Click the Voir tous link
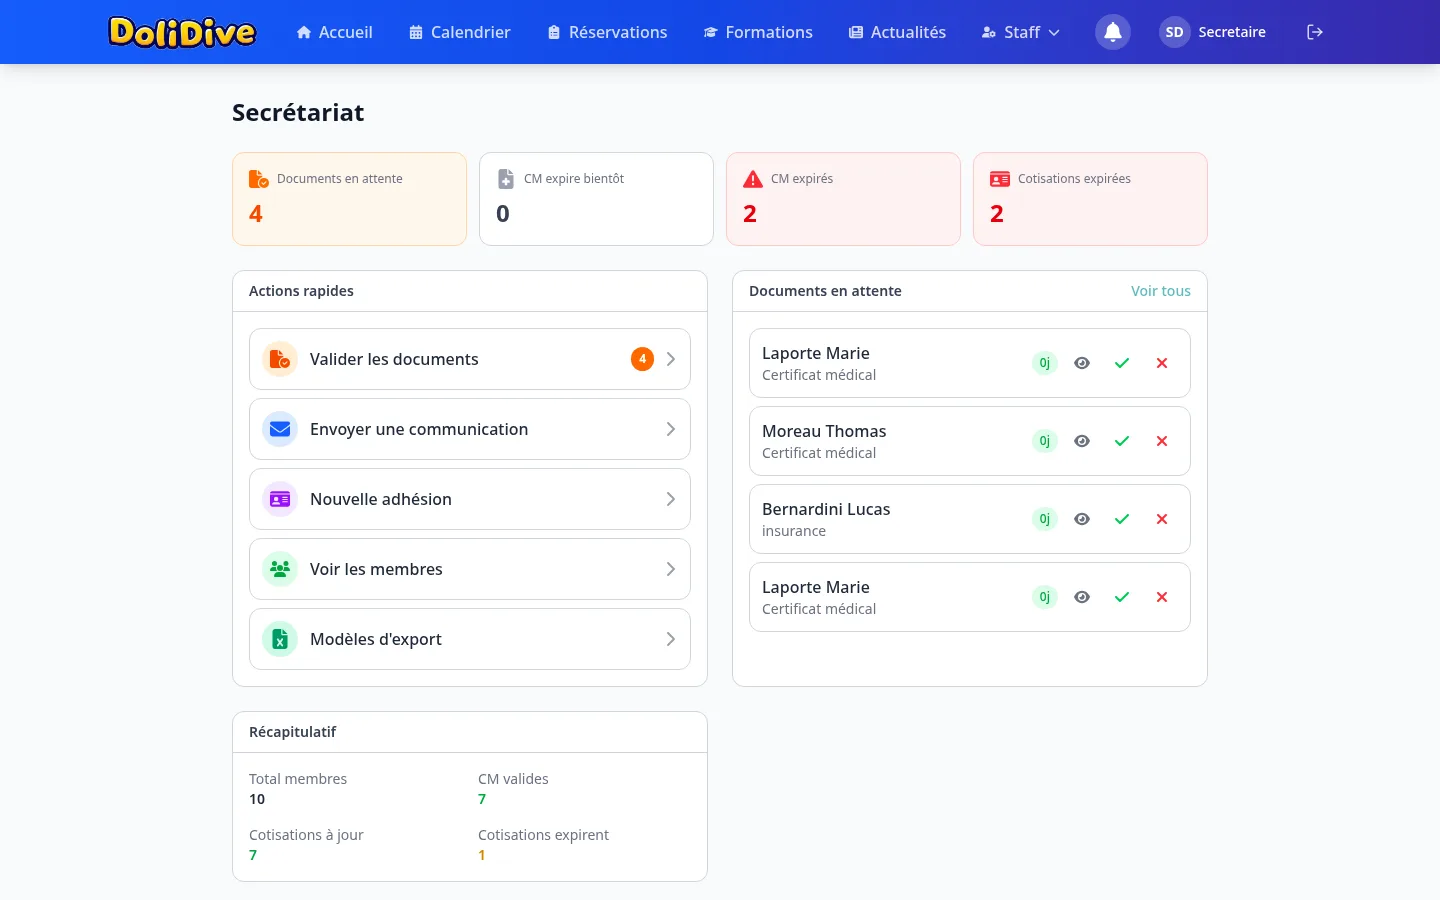The image size is (1440, 900). 1161,291
